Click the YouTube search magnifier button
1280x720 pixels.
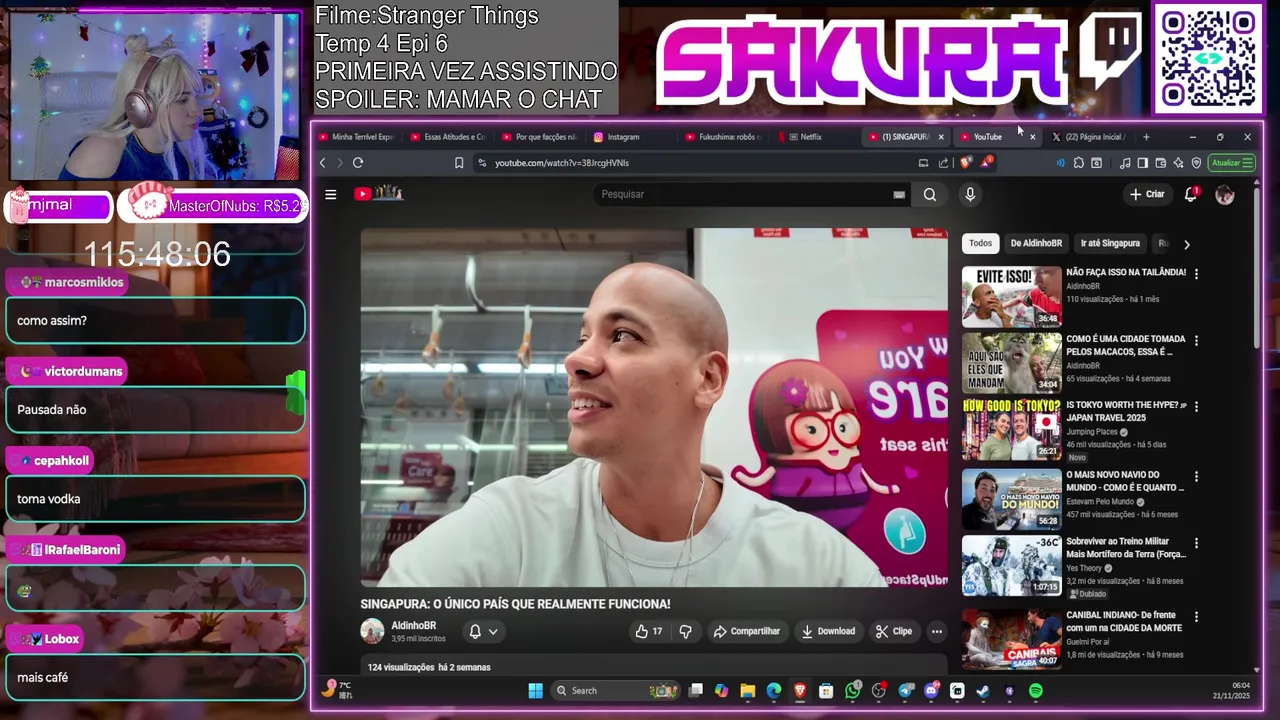[930, 194]
